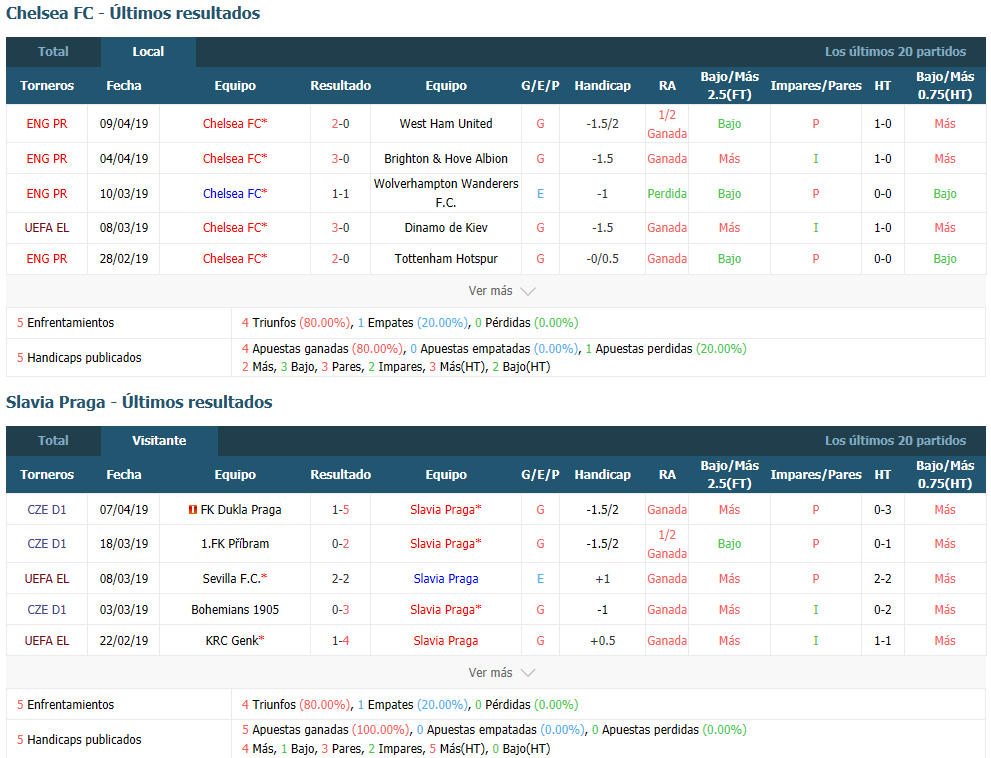The width and height of the screenshot is (991, 758).
Task: Click red flag icon next to FK Dukla Praga
Action: tap(193, 510)
